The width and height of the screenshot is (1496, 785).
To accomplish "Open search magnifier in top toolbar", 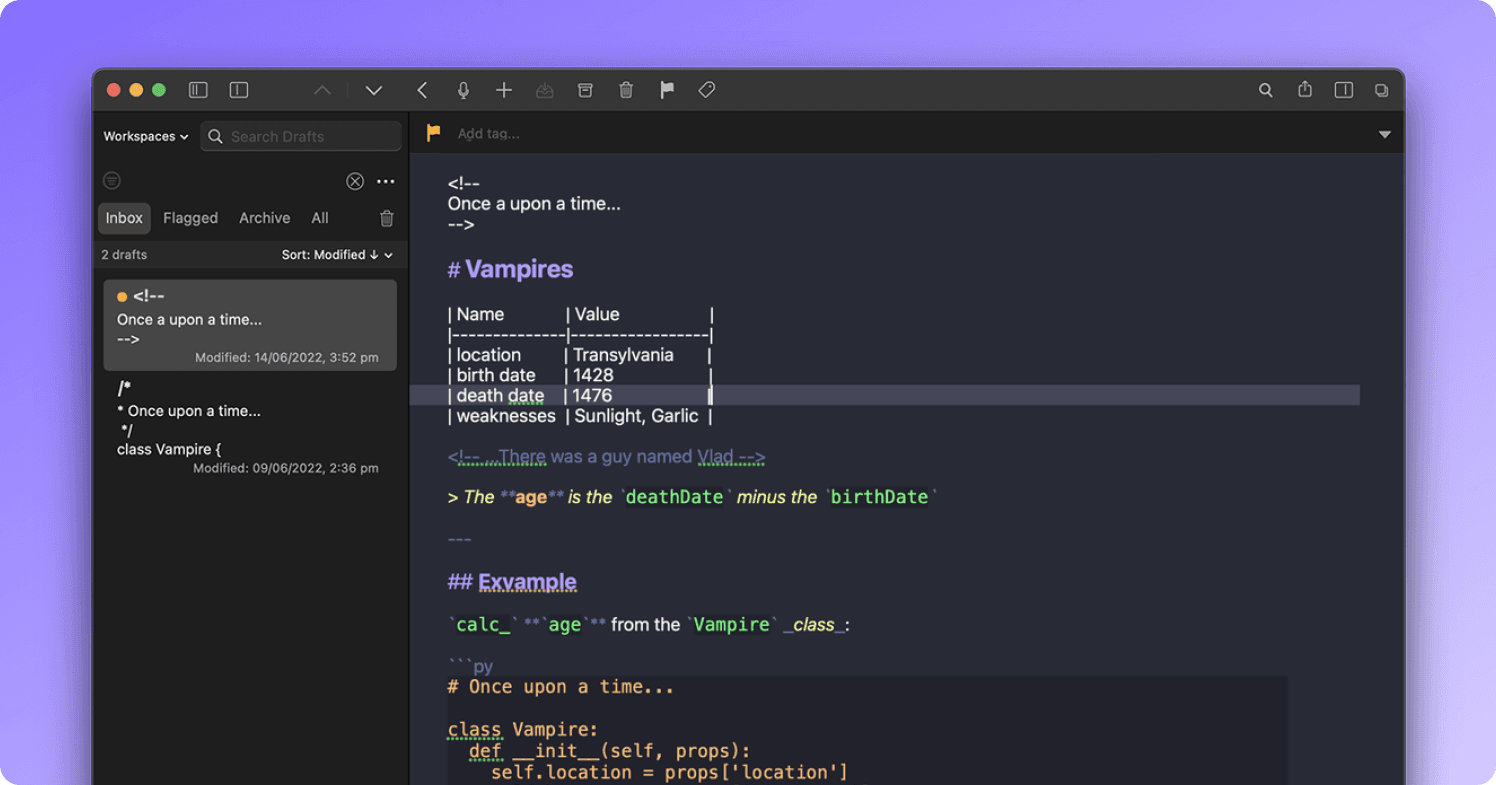I will 1265,90.
